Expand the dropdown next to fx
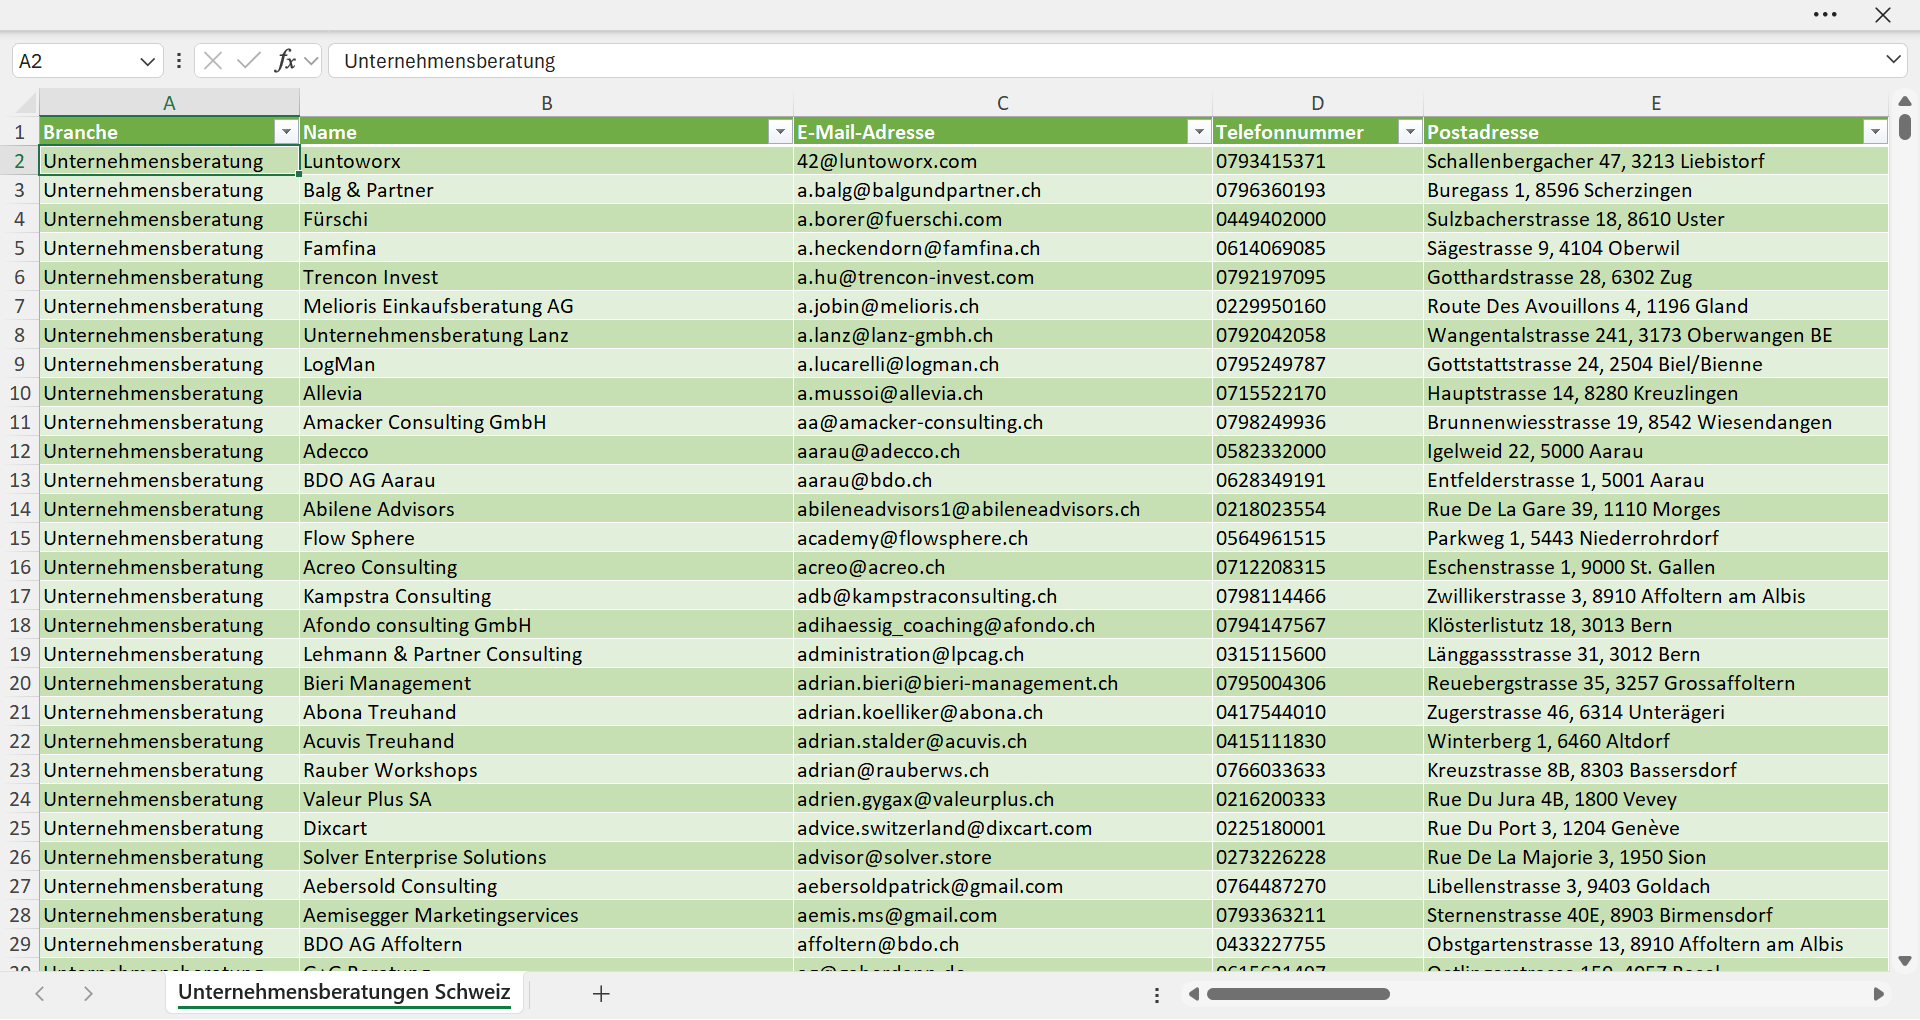 pyautogui.click(x=311, y=61)
